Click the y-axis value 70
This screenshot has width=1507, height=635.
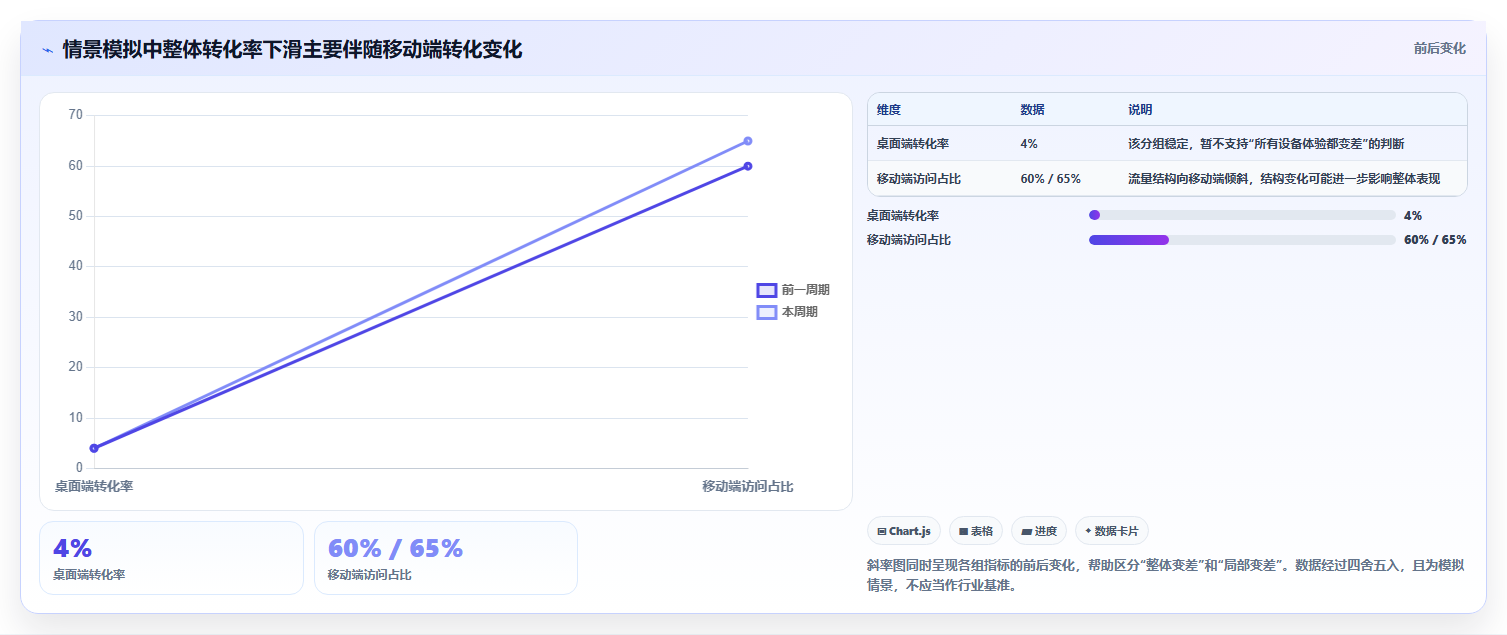76,115
